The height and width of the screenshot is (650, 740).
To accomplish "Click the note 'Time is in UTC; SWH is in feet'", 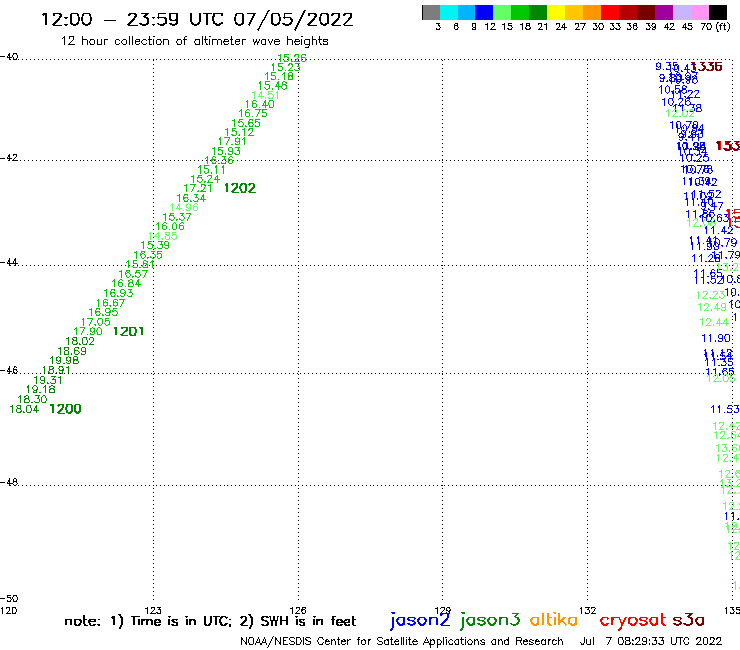I will (x=210, y=621).
